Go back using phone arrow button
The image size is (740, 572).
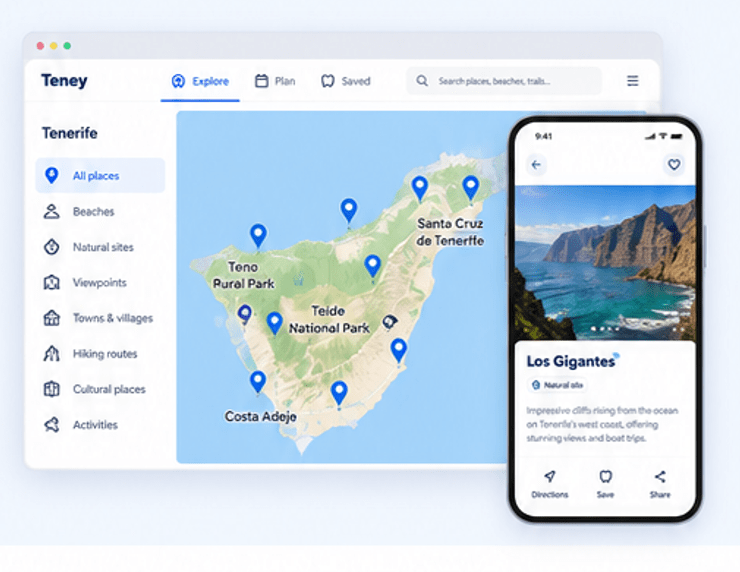[536, 165]
